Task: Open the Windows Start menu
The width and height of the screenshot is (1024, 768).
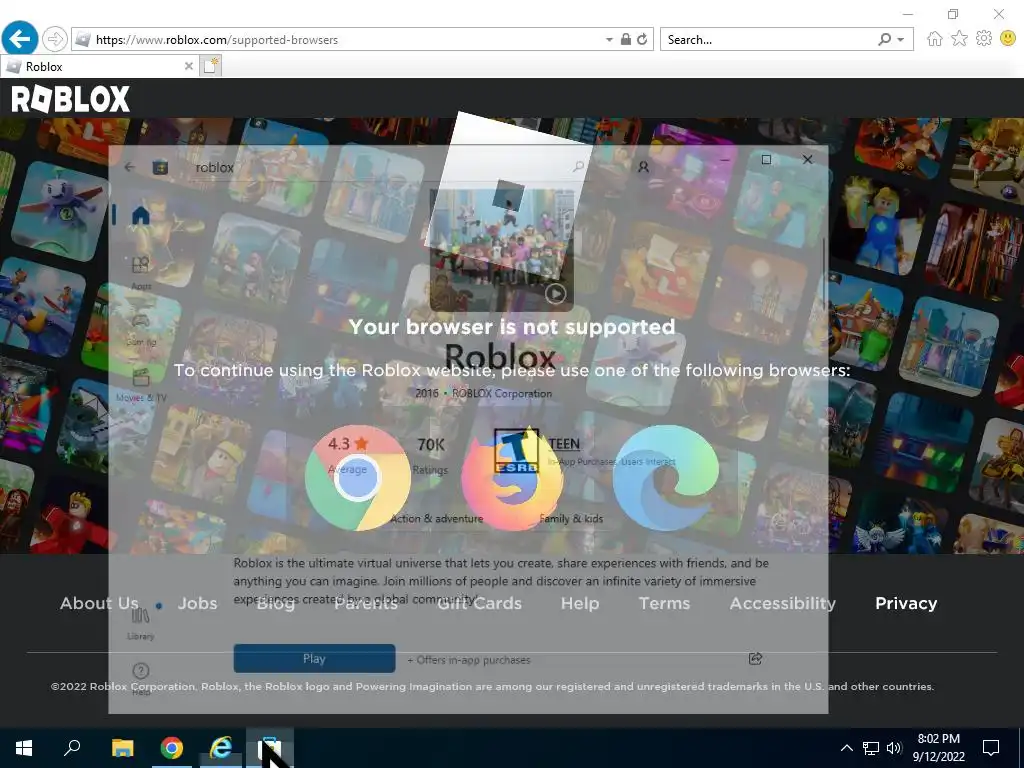Action: 24,748
